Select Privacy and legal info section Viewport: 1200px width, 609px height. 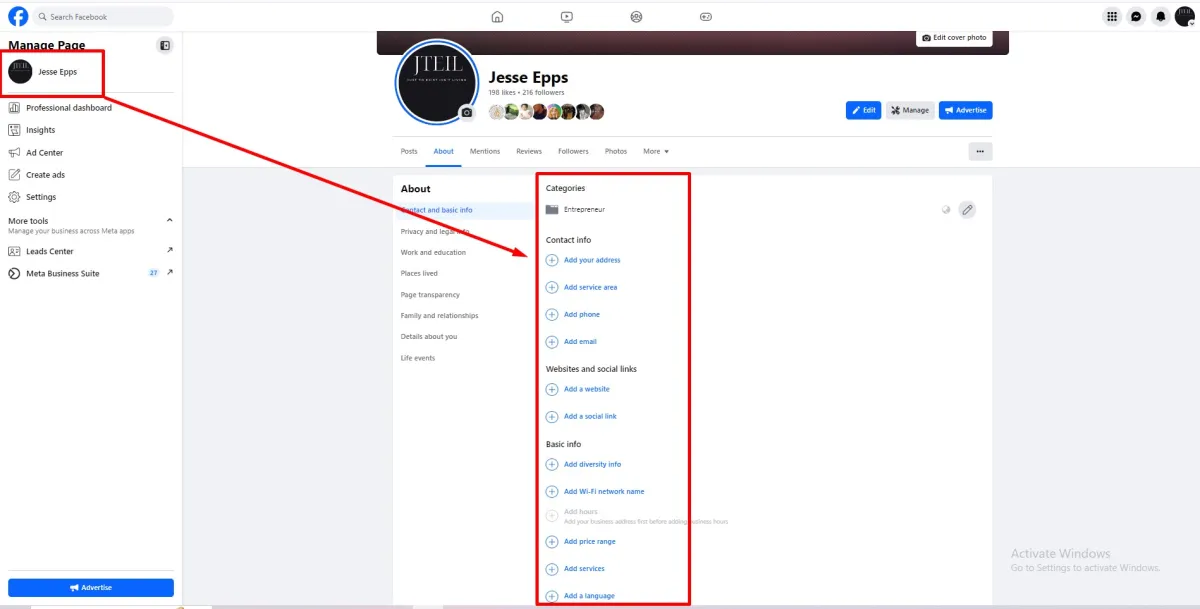point(435,231)
